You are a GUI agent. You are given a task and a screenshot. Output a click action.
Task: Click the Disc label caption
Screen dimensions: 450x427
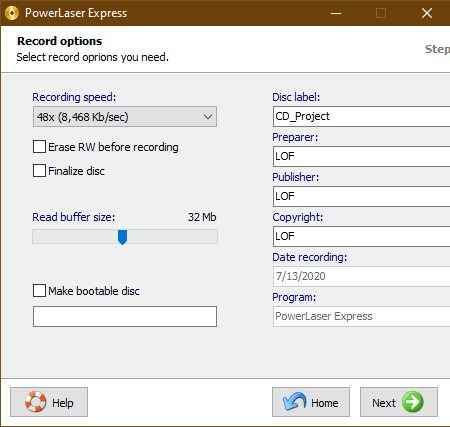296,97
